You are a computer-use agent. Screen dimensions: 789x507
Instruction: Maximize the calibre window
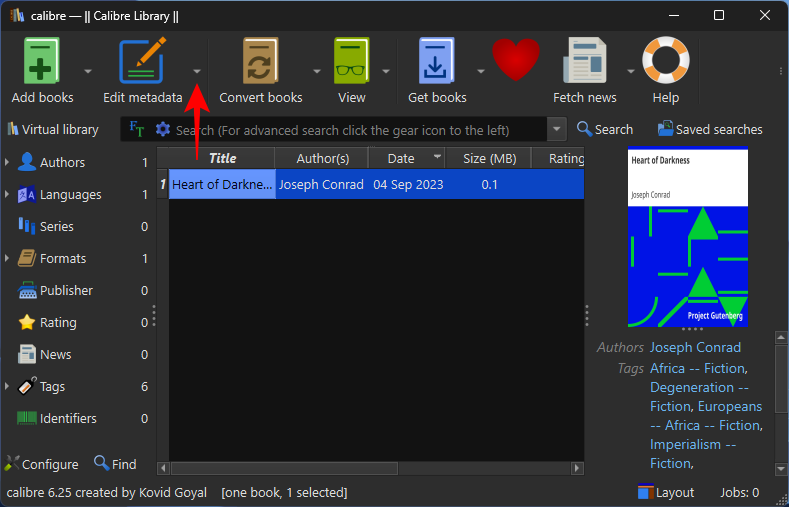pyautogui.click(x=719, y=16)
